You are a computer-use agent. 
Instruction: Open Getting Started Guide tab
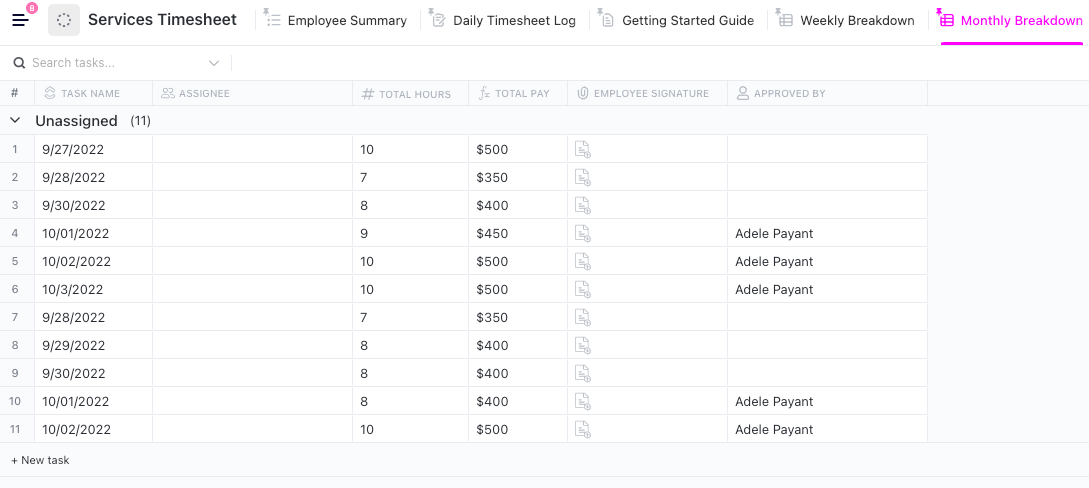point(687,20)
